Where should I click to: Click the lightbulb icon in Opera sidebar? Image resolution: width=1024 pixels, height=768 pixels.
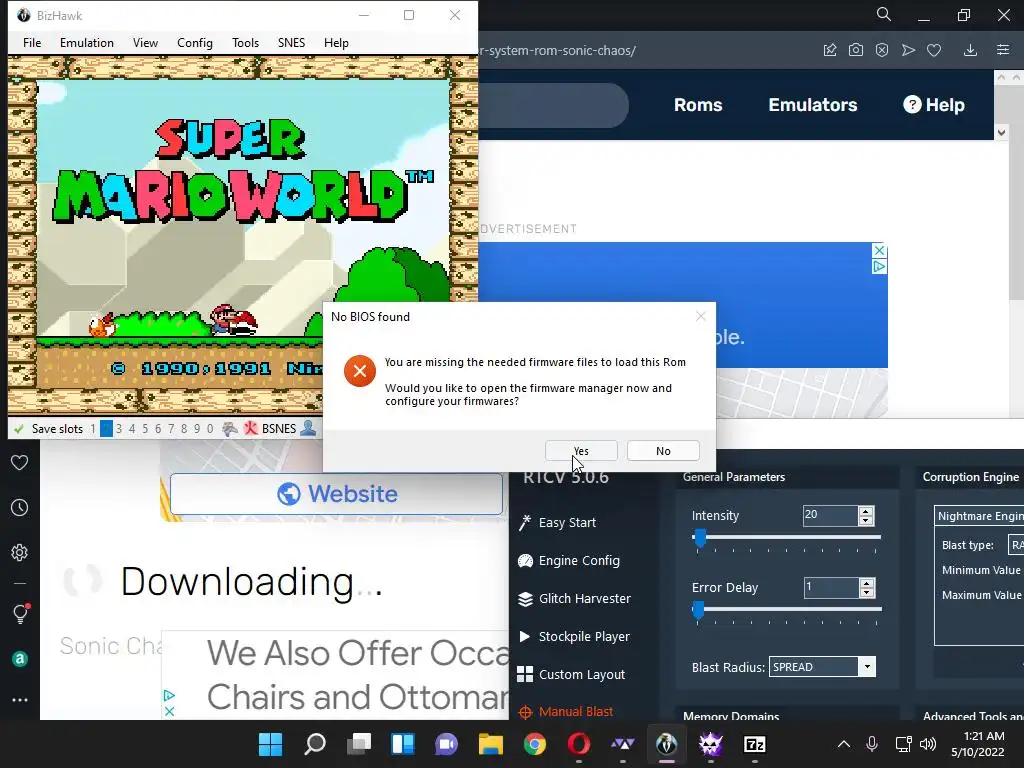coord(20,614)
